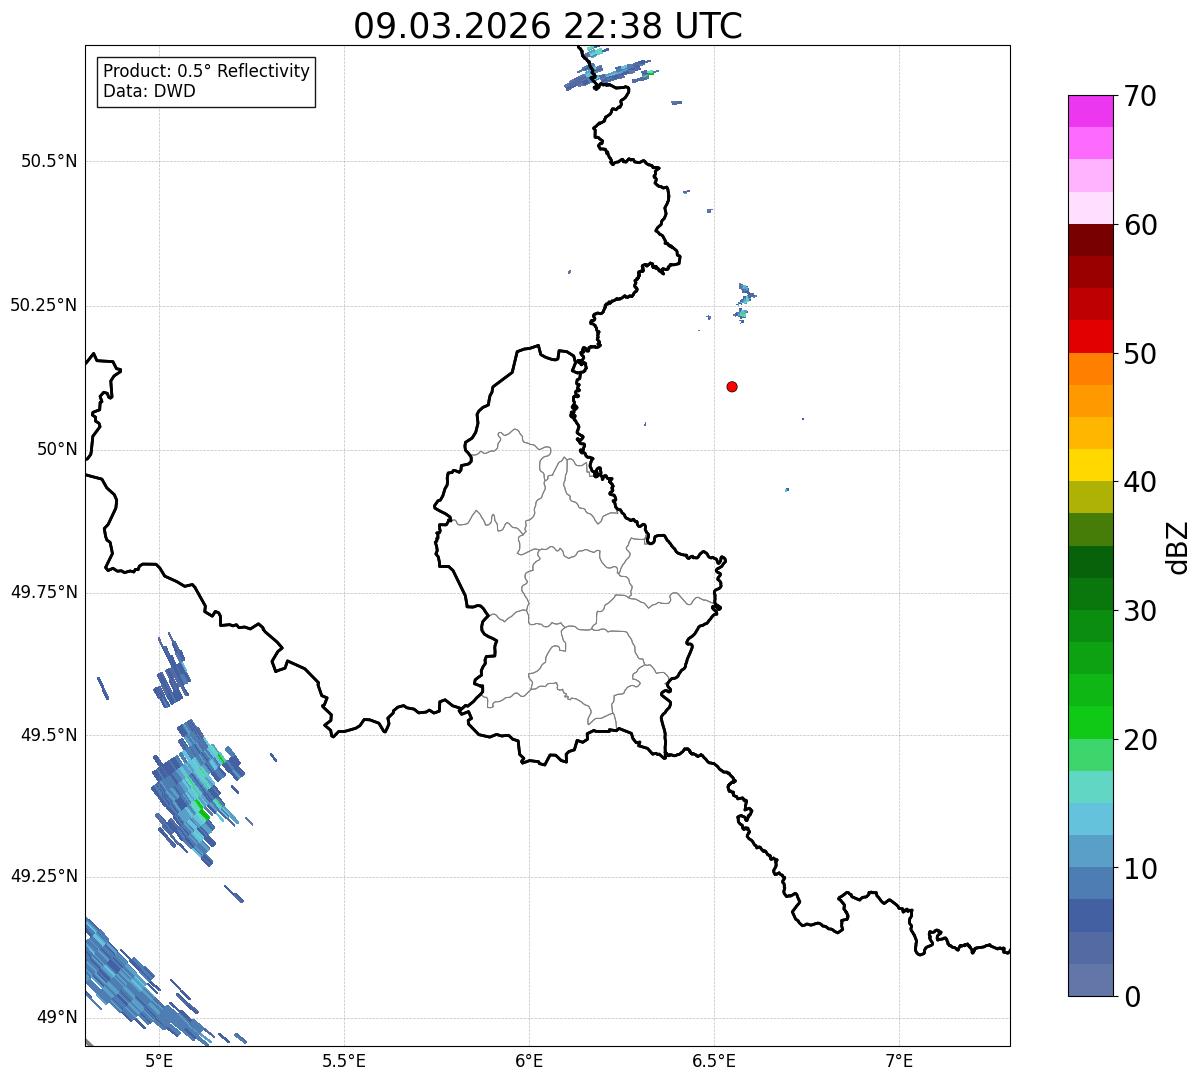Click the 49.25°N latitude label

(44, 876)
